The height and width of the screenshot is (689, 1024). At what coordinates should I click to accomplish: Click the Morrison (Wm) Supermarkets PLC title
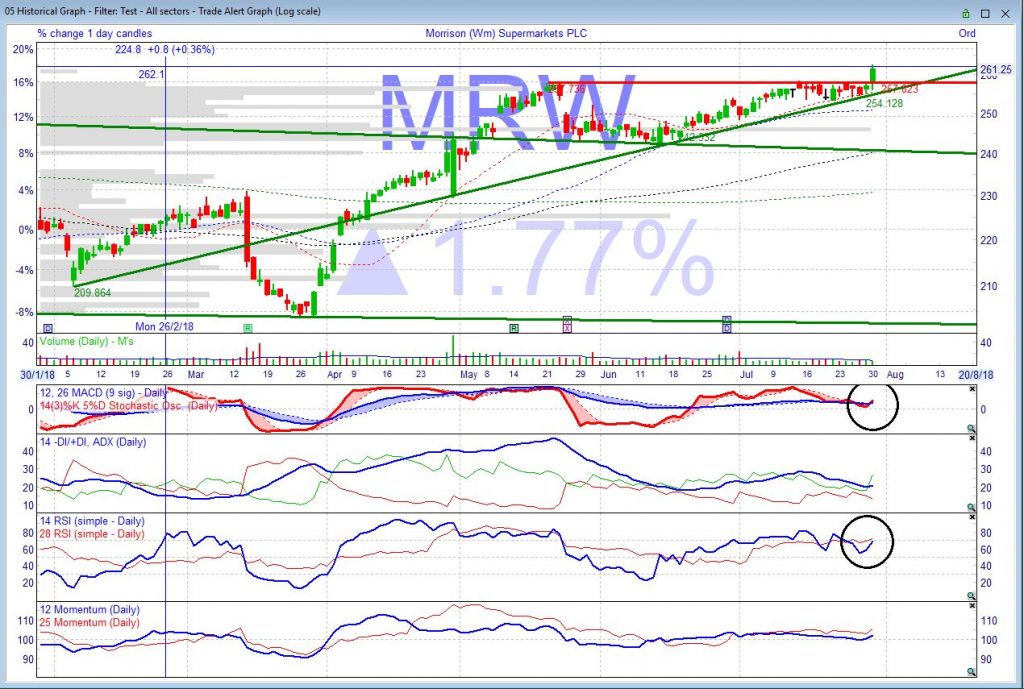506,33
